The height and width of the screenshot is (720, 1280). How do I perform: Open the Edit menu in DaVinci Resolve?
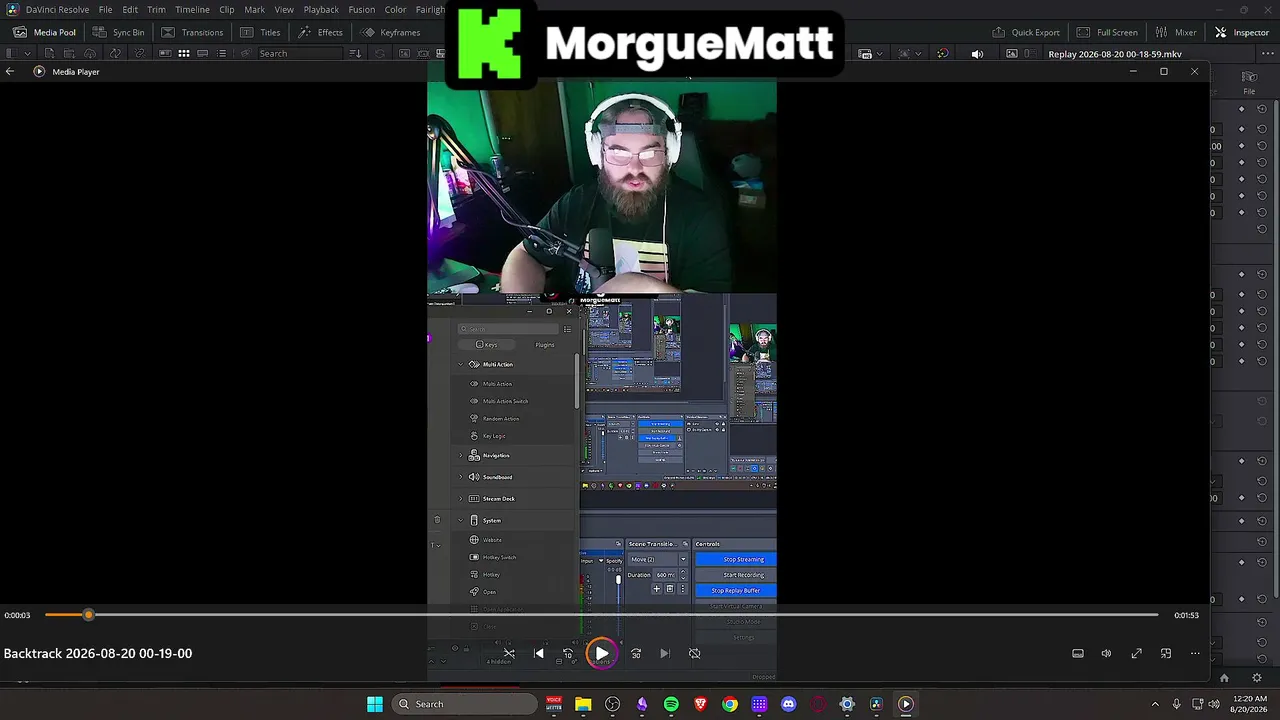(130, 10)
